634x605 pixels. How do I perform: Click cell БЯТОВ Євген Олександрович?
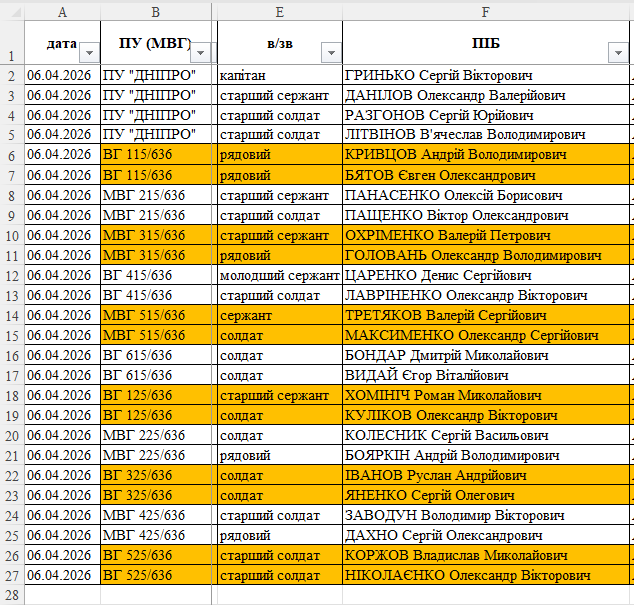486,175
